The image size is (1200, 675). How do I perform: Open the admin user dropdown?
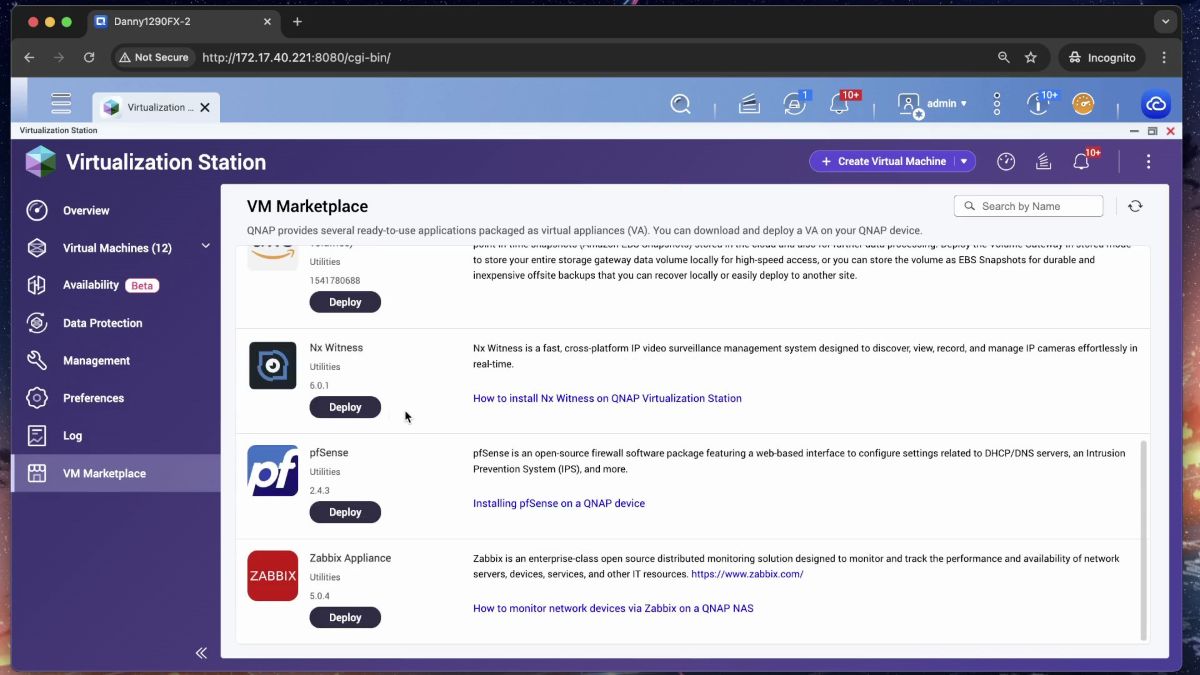click(932, 104)
